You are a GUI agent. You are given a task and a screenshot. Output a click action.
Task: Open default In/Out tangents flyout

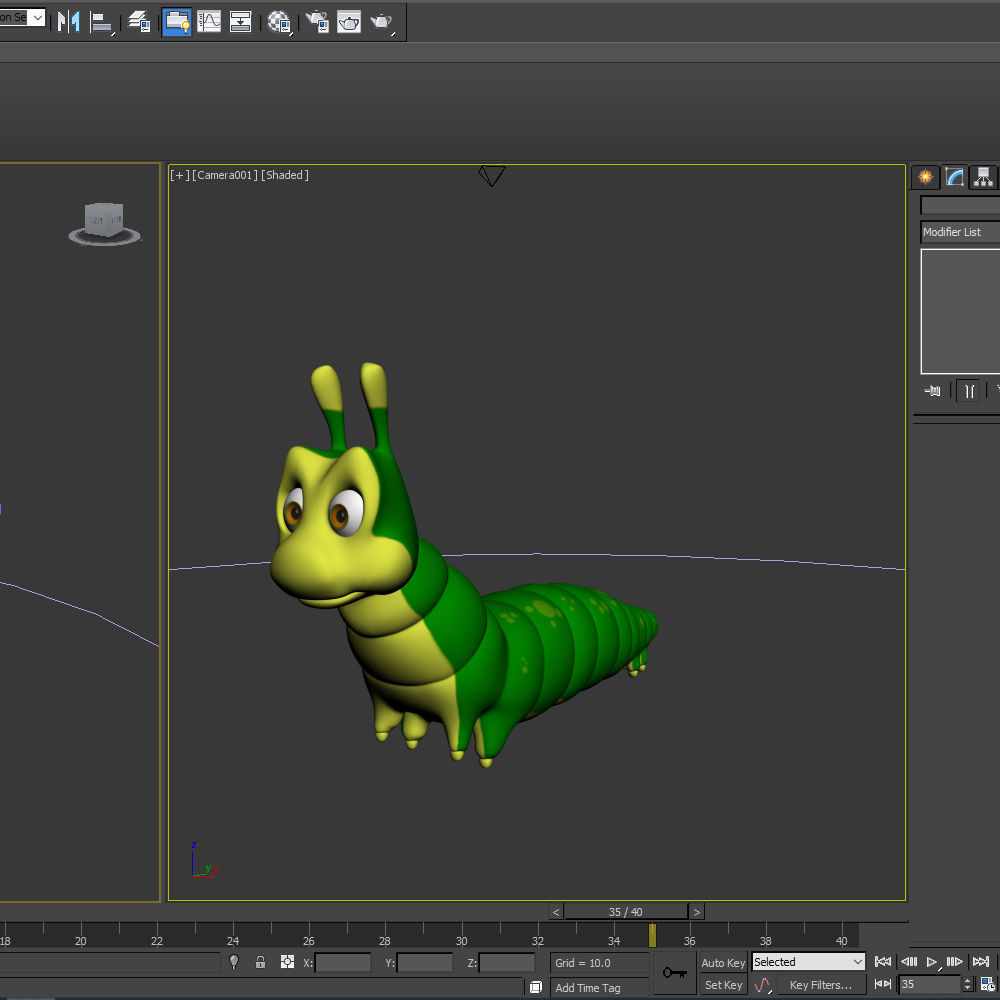pos(763,985)
